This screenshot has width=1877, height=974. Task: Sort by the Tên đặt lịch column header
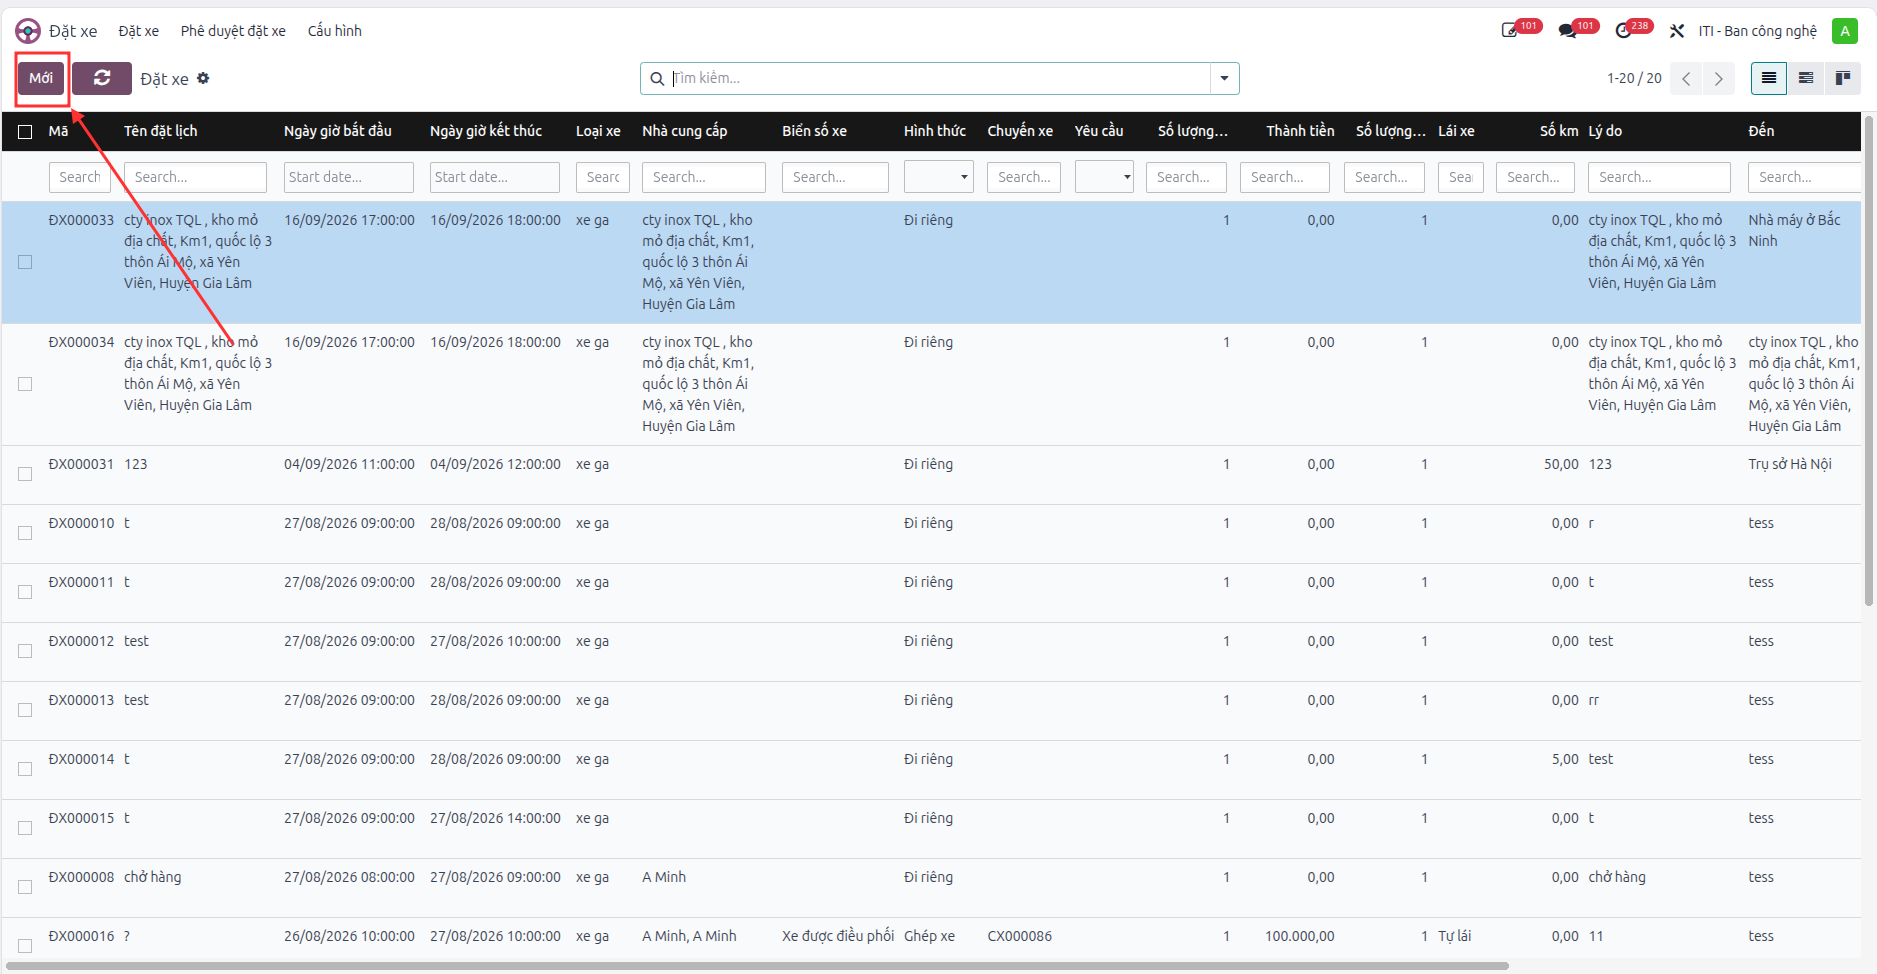pos(161,131)
